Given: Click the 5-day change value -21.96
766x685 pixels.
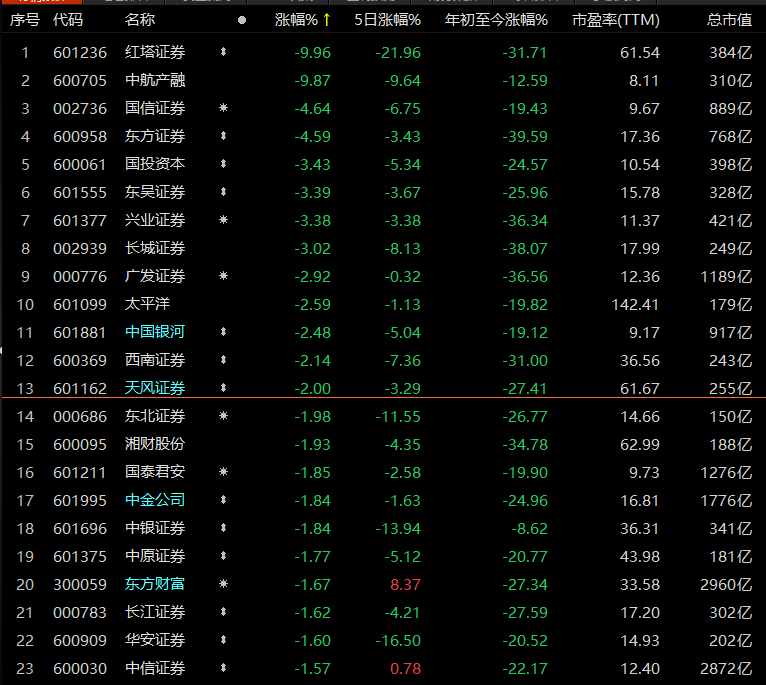Looking at the screenshot, I should 398,53.
